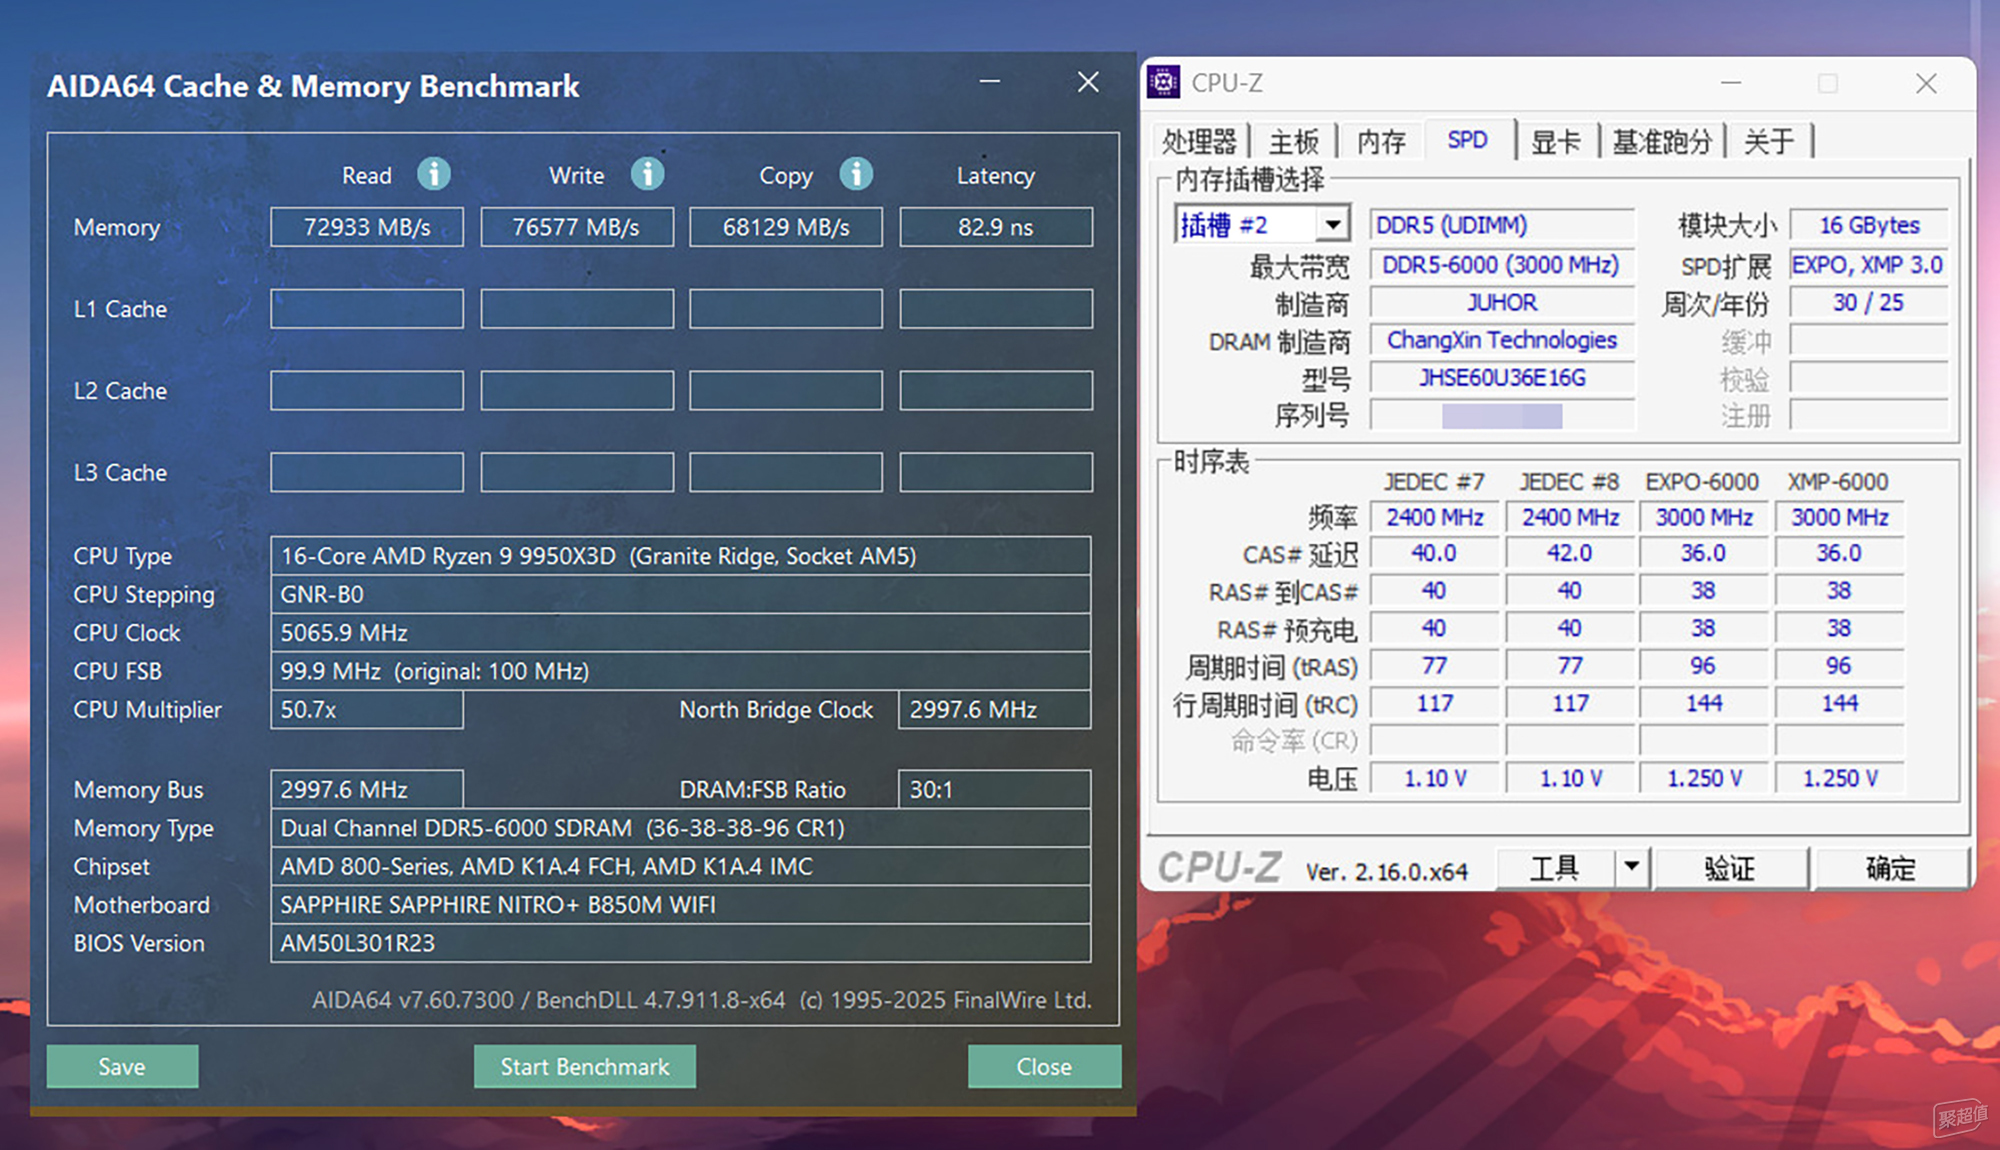The height and width of the screenshot is (1150, 2000).
Task: Click the Write info icon
Action: pyautogui.click(x=647, y=174)
